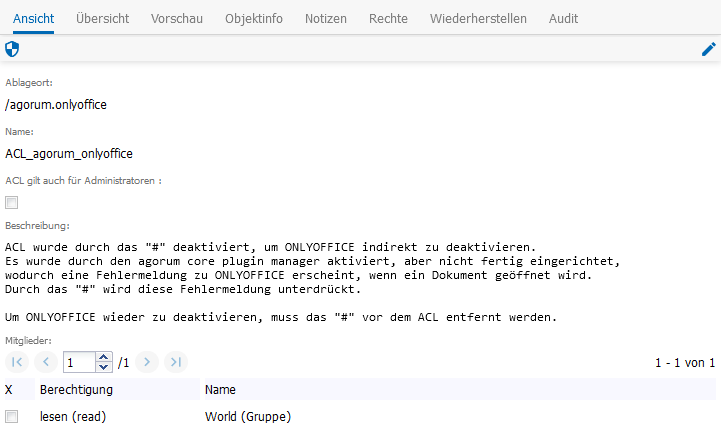
Task: Select the 'World (Gruppe)' cell
Action: [248, 417]
